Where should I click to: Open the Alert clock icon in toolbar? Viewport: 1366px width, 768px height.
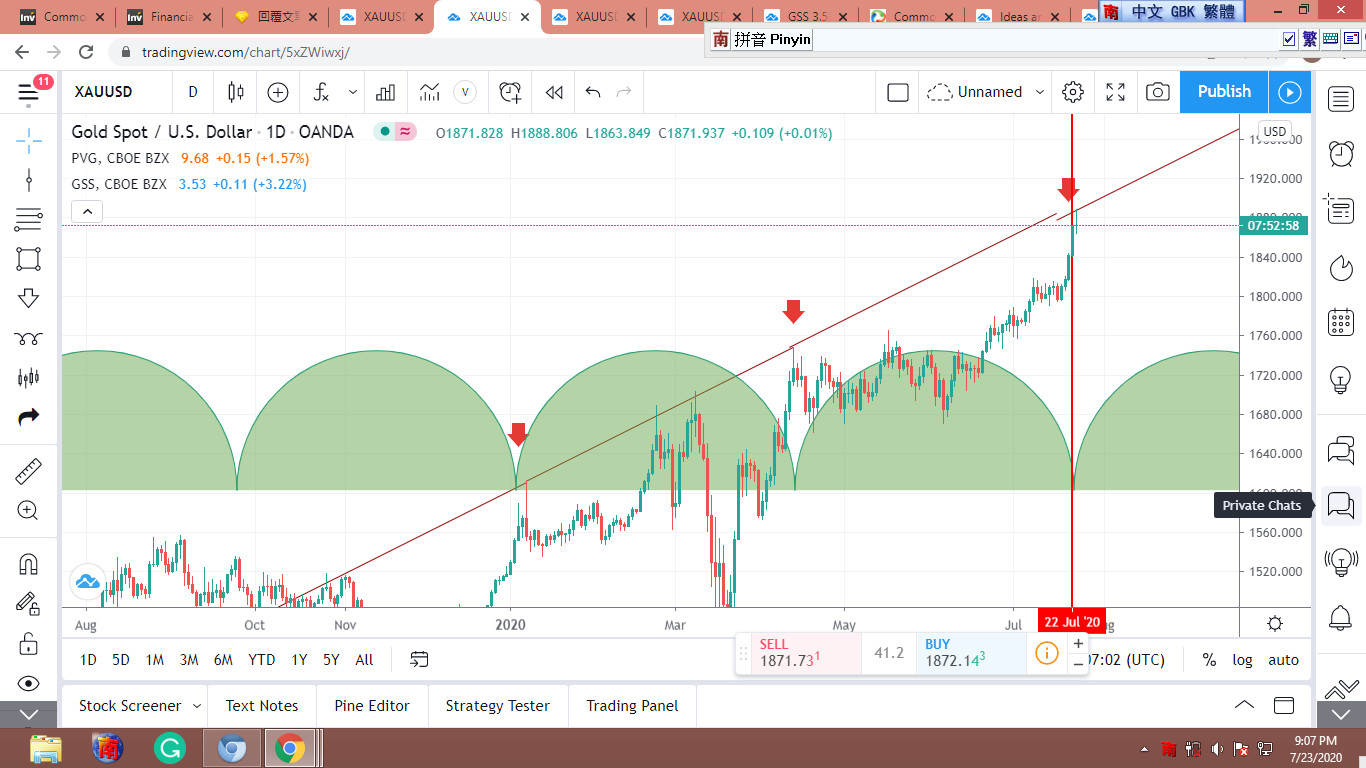click(510, 92)
